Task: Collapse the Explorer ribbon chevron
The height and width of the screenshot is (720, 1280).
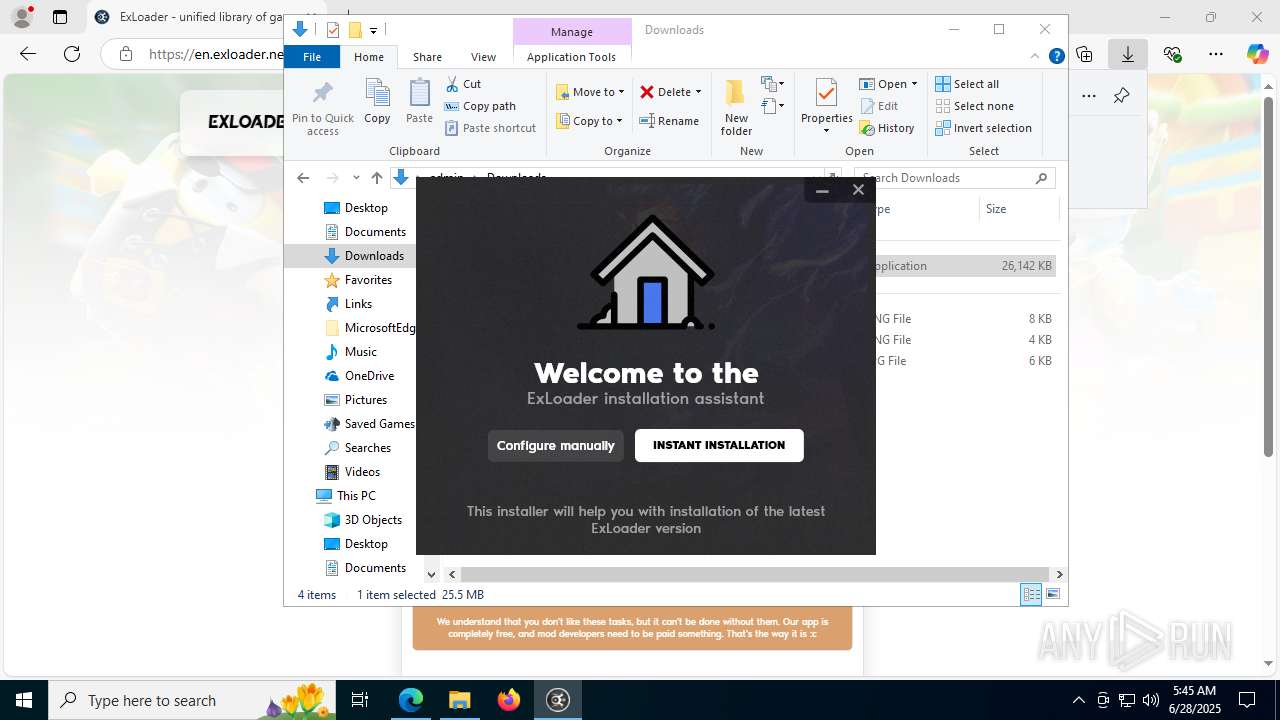Action: [1036, 57]
